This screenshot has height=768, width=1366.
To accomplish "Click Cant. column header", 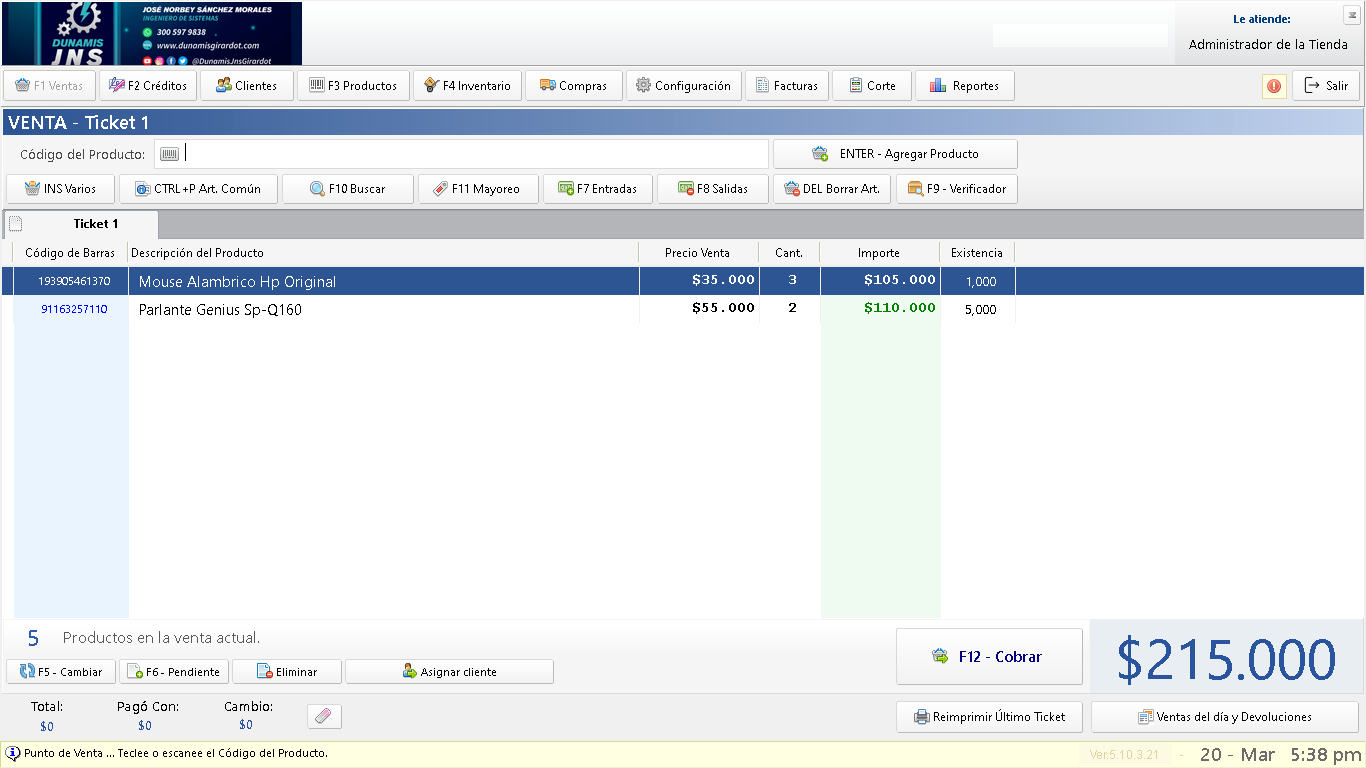I will coord(789,253).
